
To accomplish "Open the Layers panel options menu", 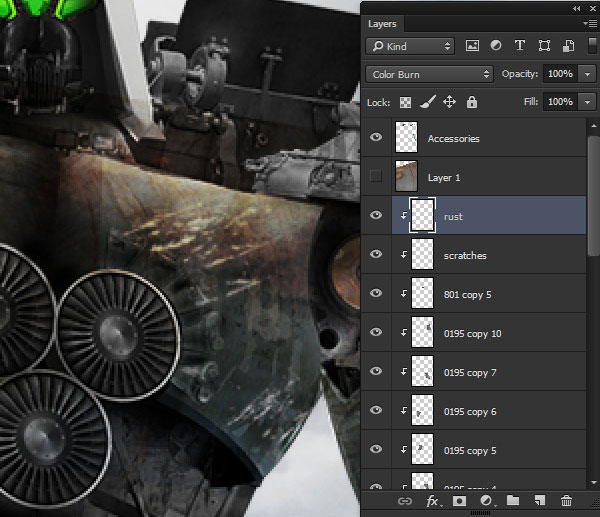I will 590,24.
